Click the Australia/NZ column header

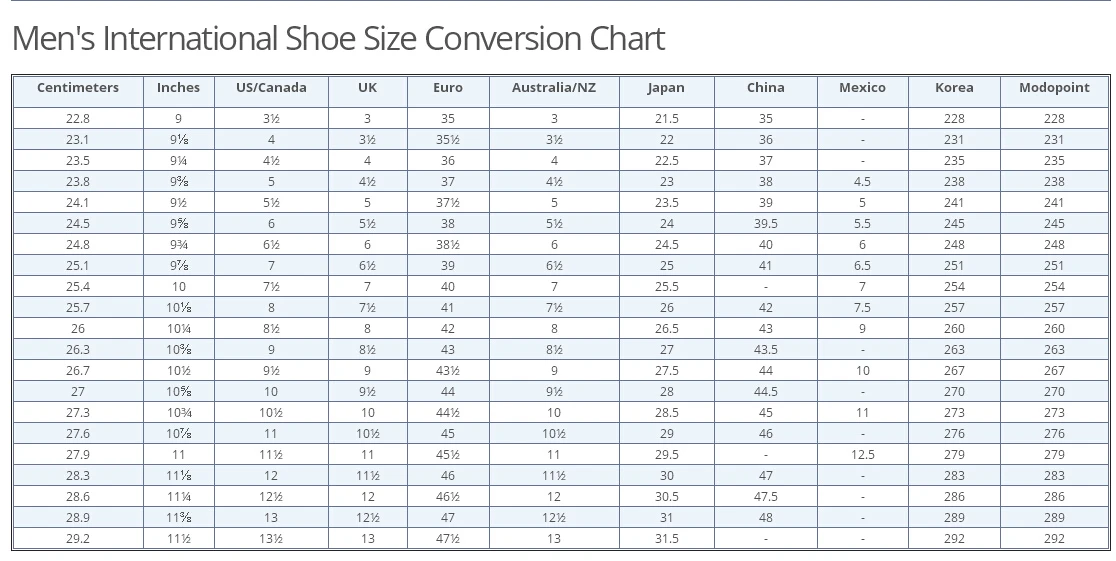point(554,88)
